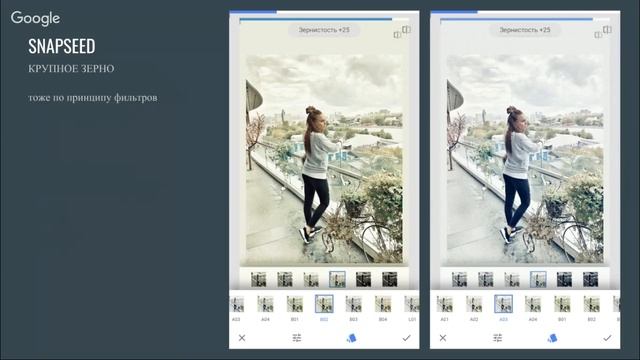Select highlighted style B02 on left phone
The image size is (640, 360).
pos(324,309)
